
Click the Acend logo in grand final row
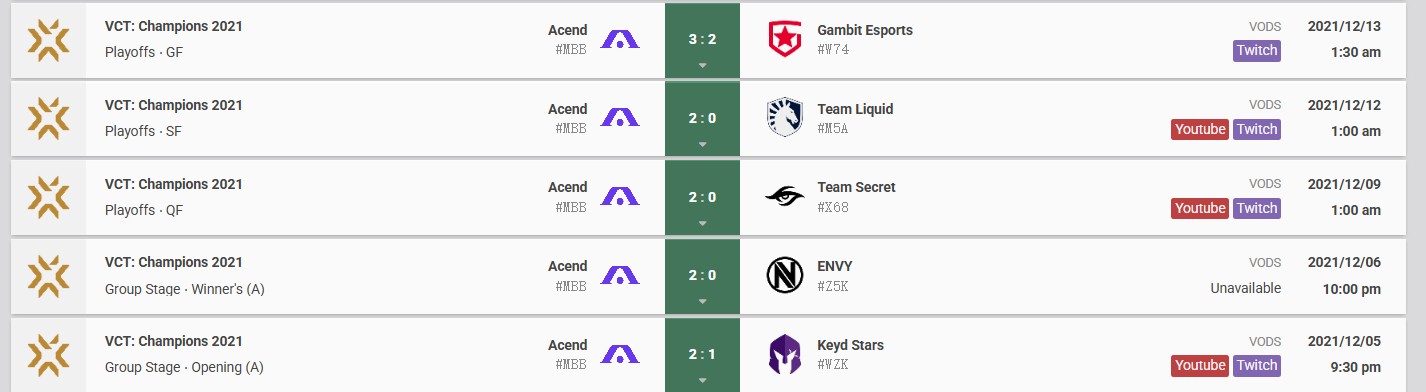[619, 40]
